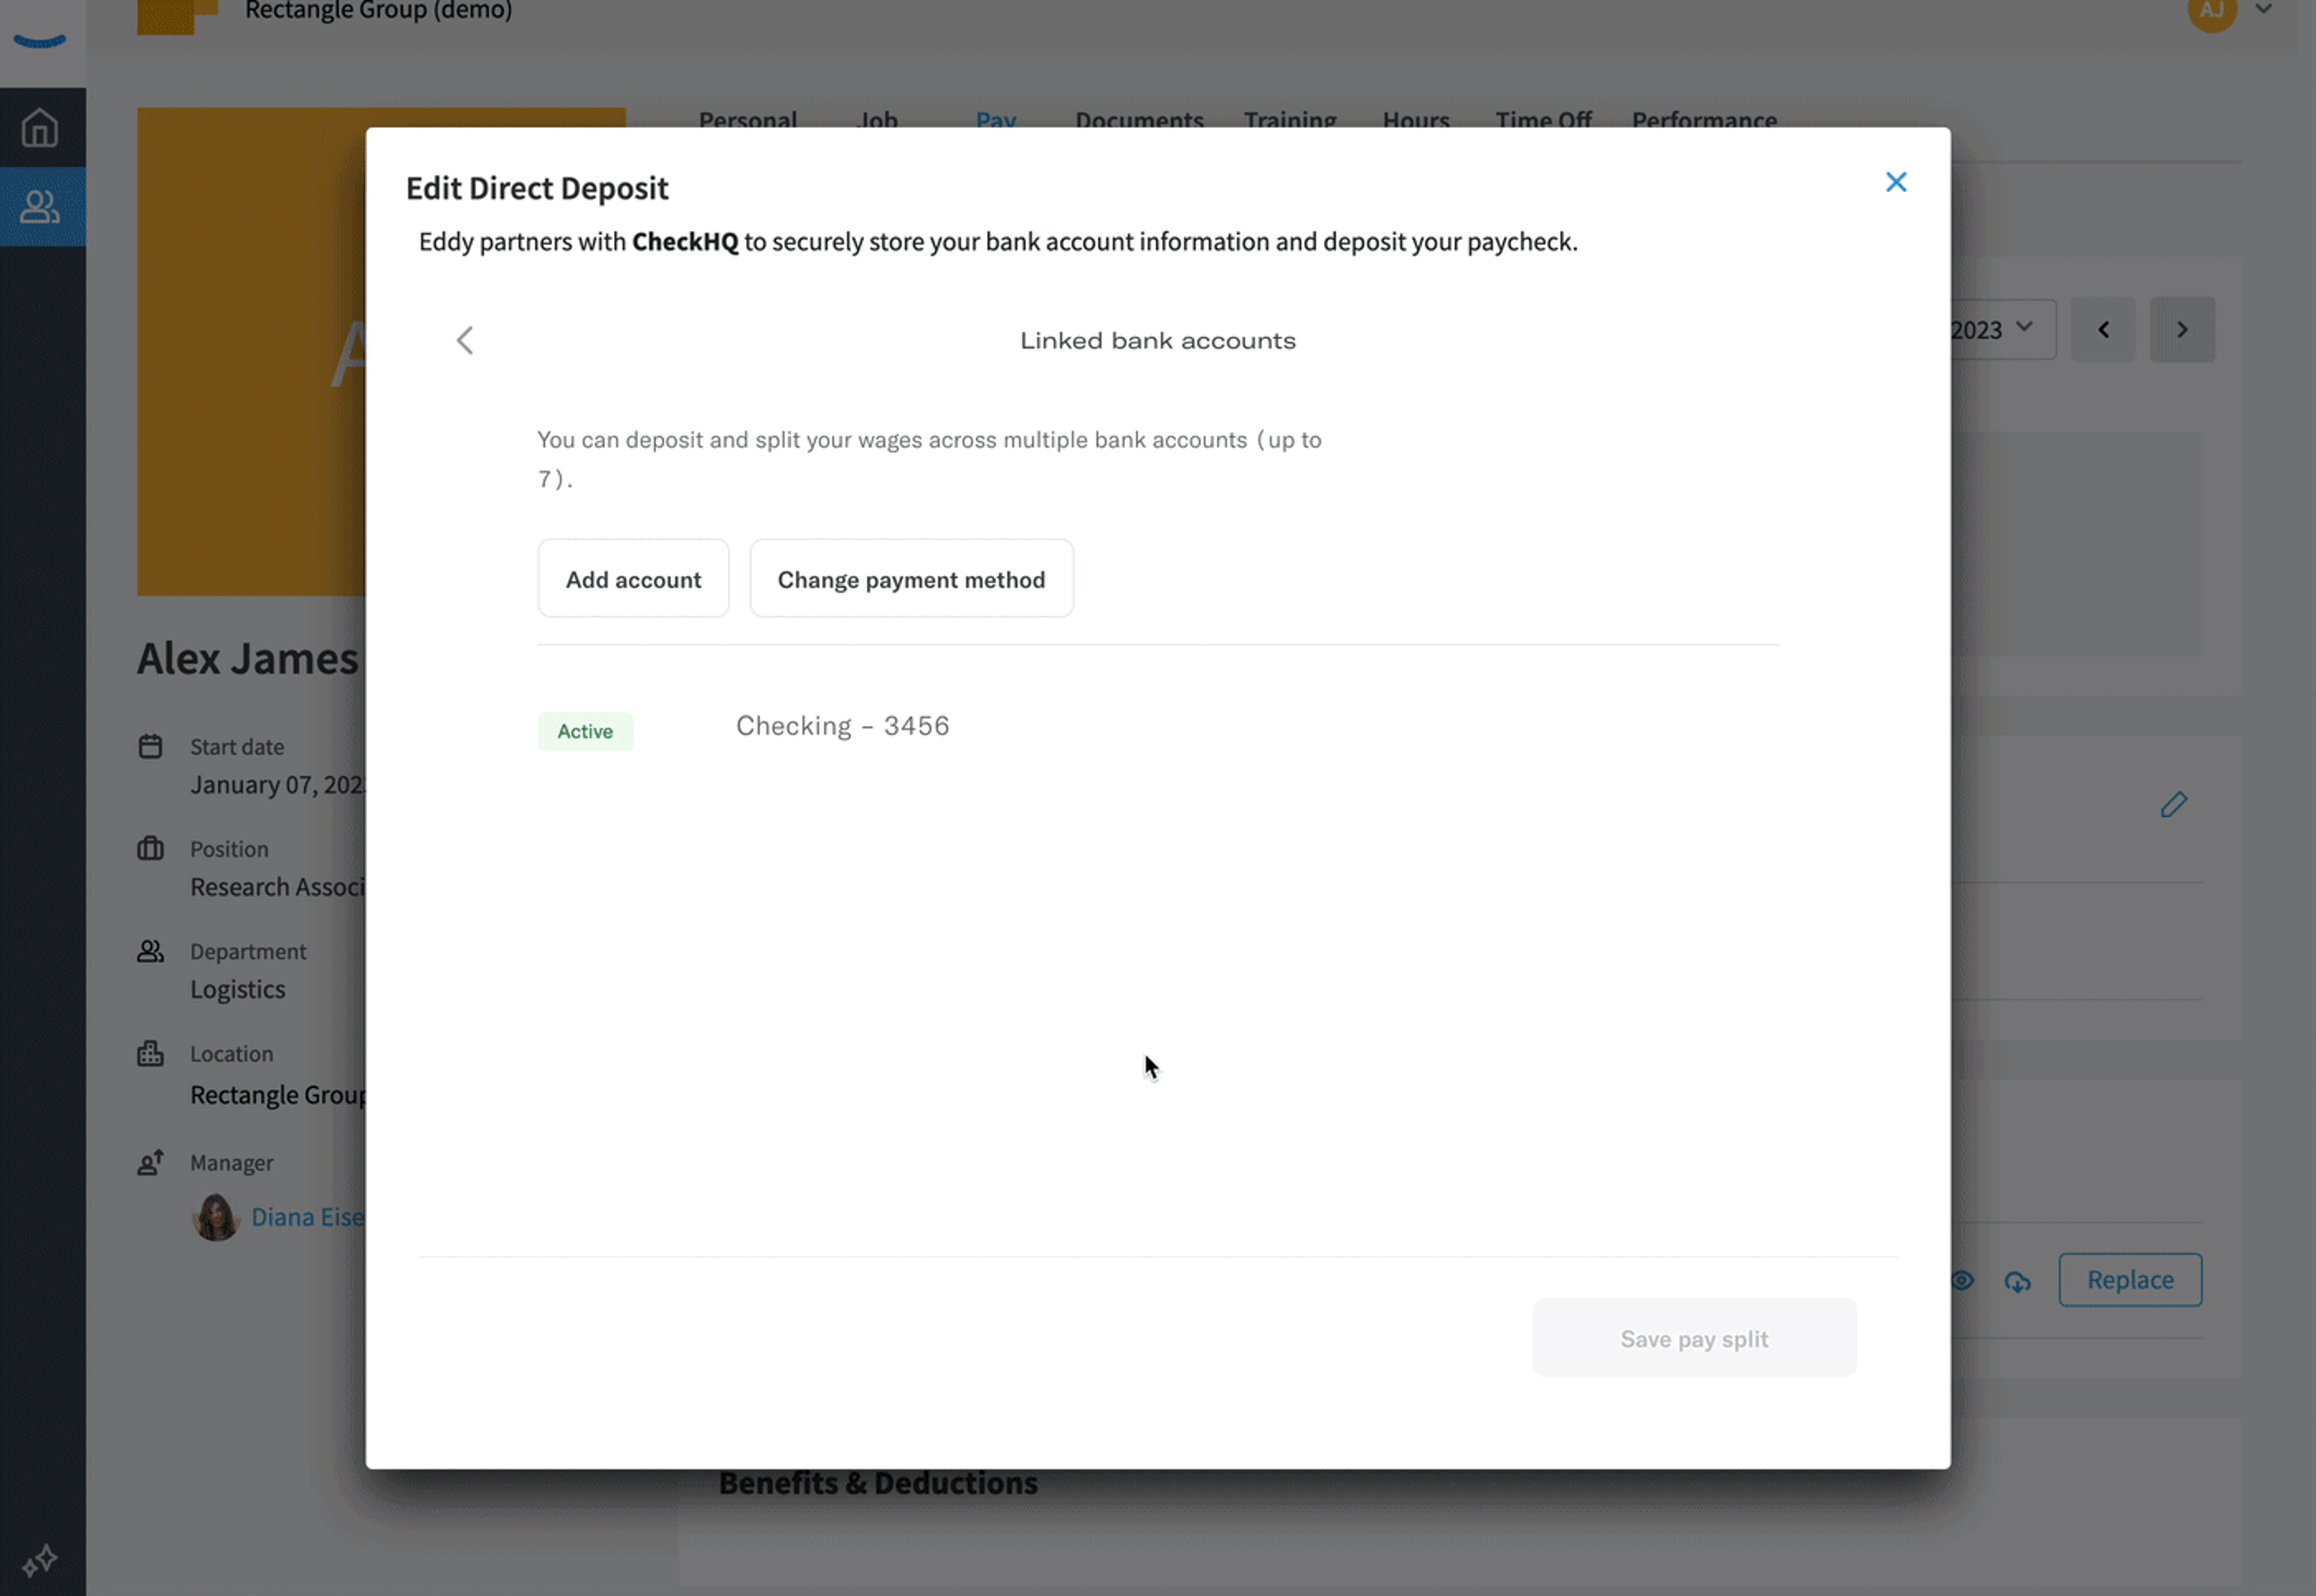Select the Checking - 3456 account row
The image size is (2316, 1596).
point(1158,727)
